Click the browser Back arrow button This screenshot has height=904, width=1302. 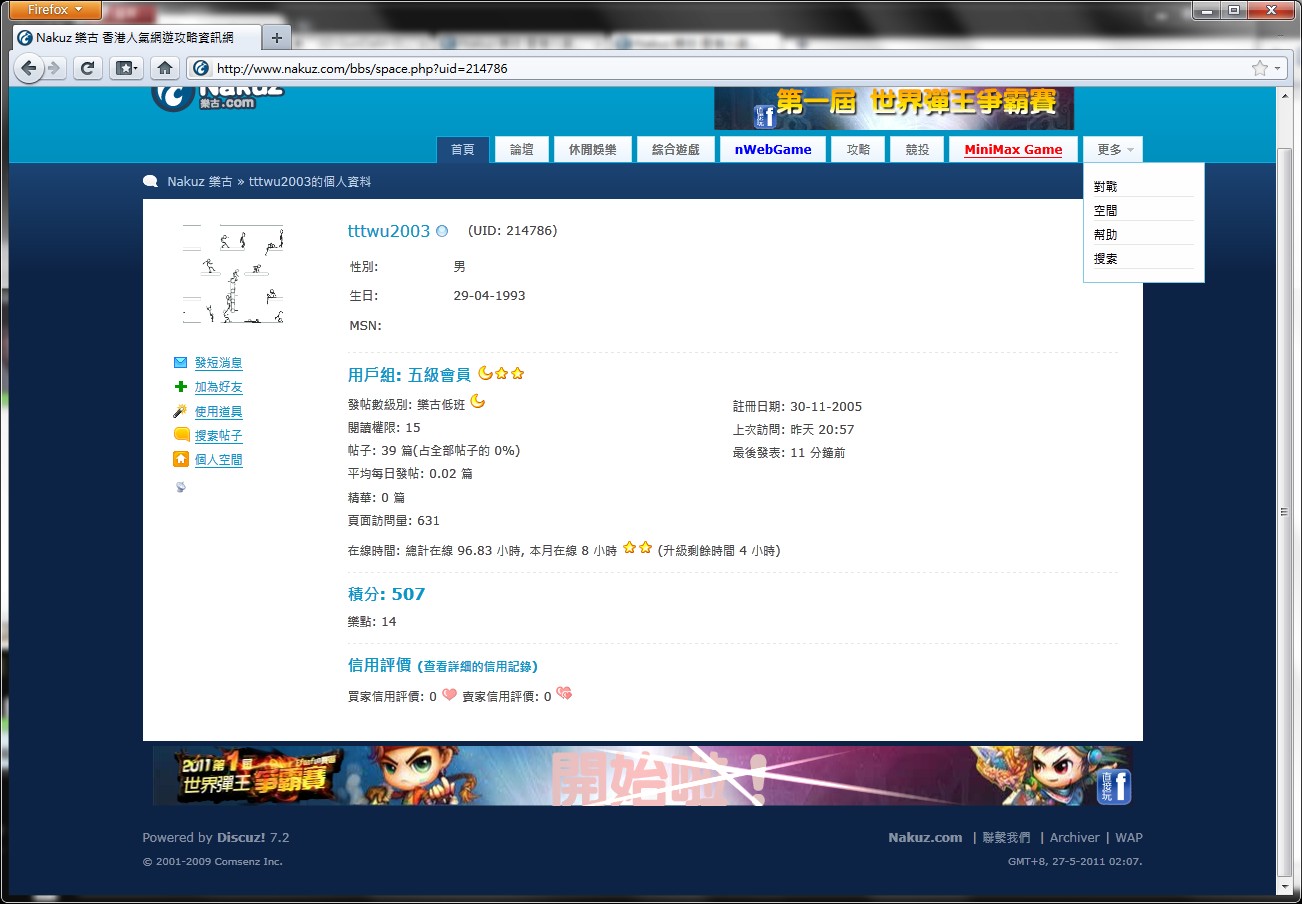29,68
